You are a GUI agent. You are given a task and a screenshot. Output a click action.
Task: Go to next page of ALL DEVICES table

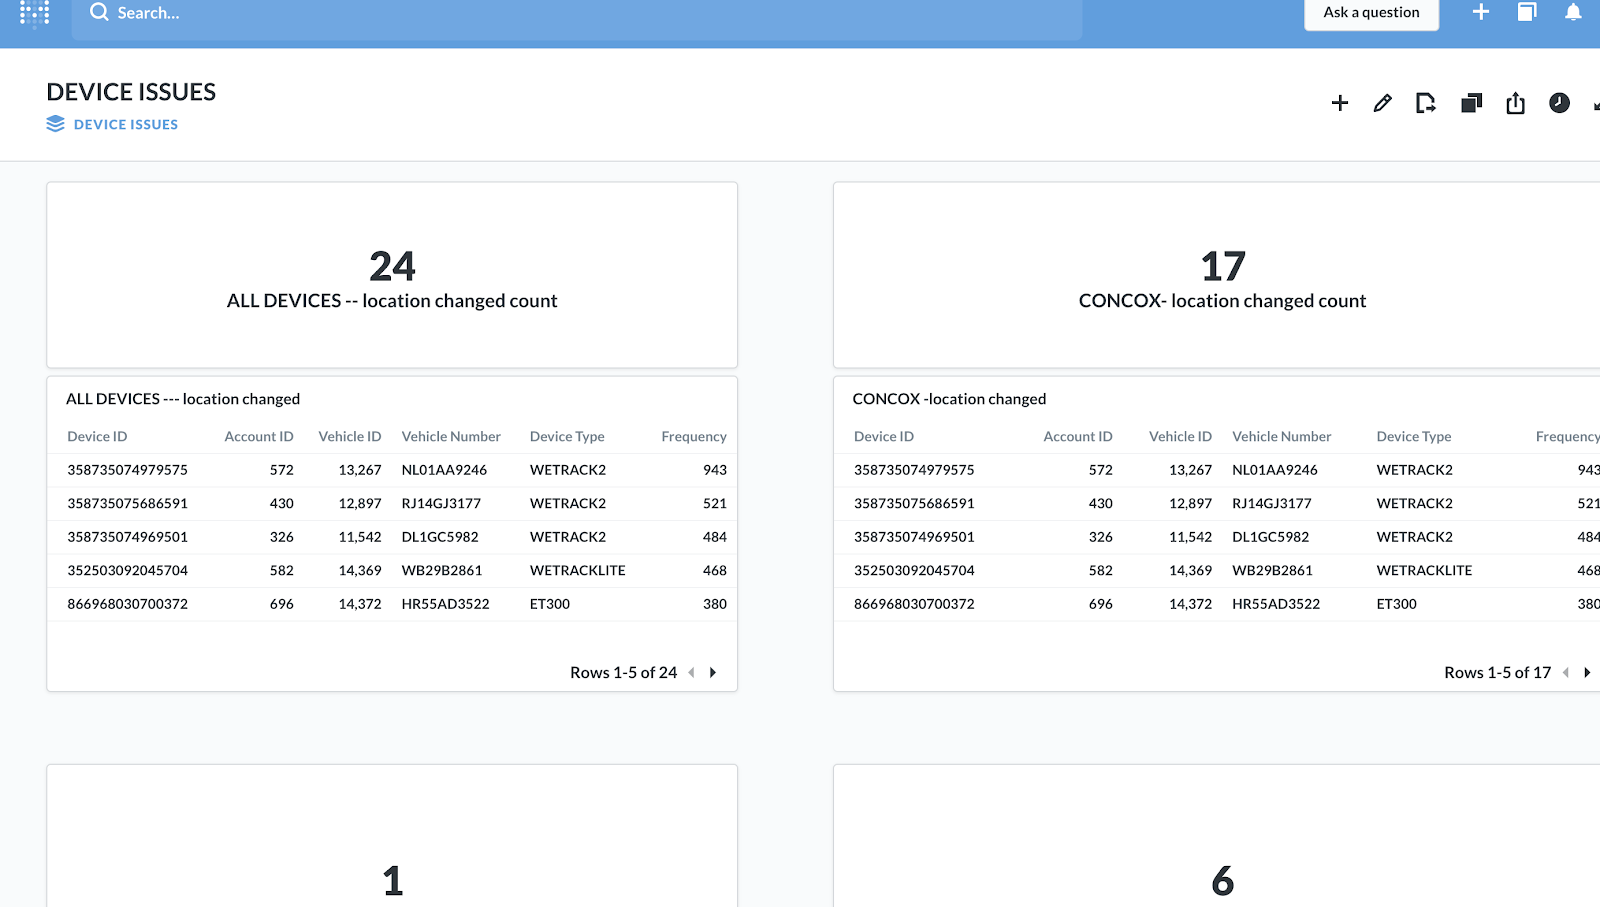coord(713,673)
